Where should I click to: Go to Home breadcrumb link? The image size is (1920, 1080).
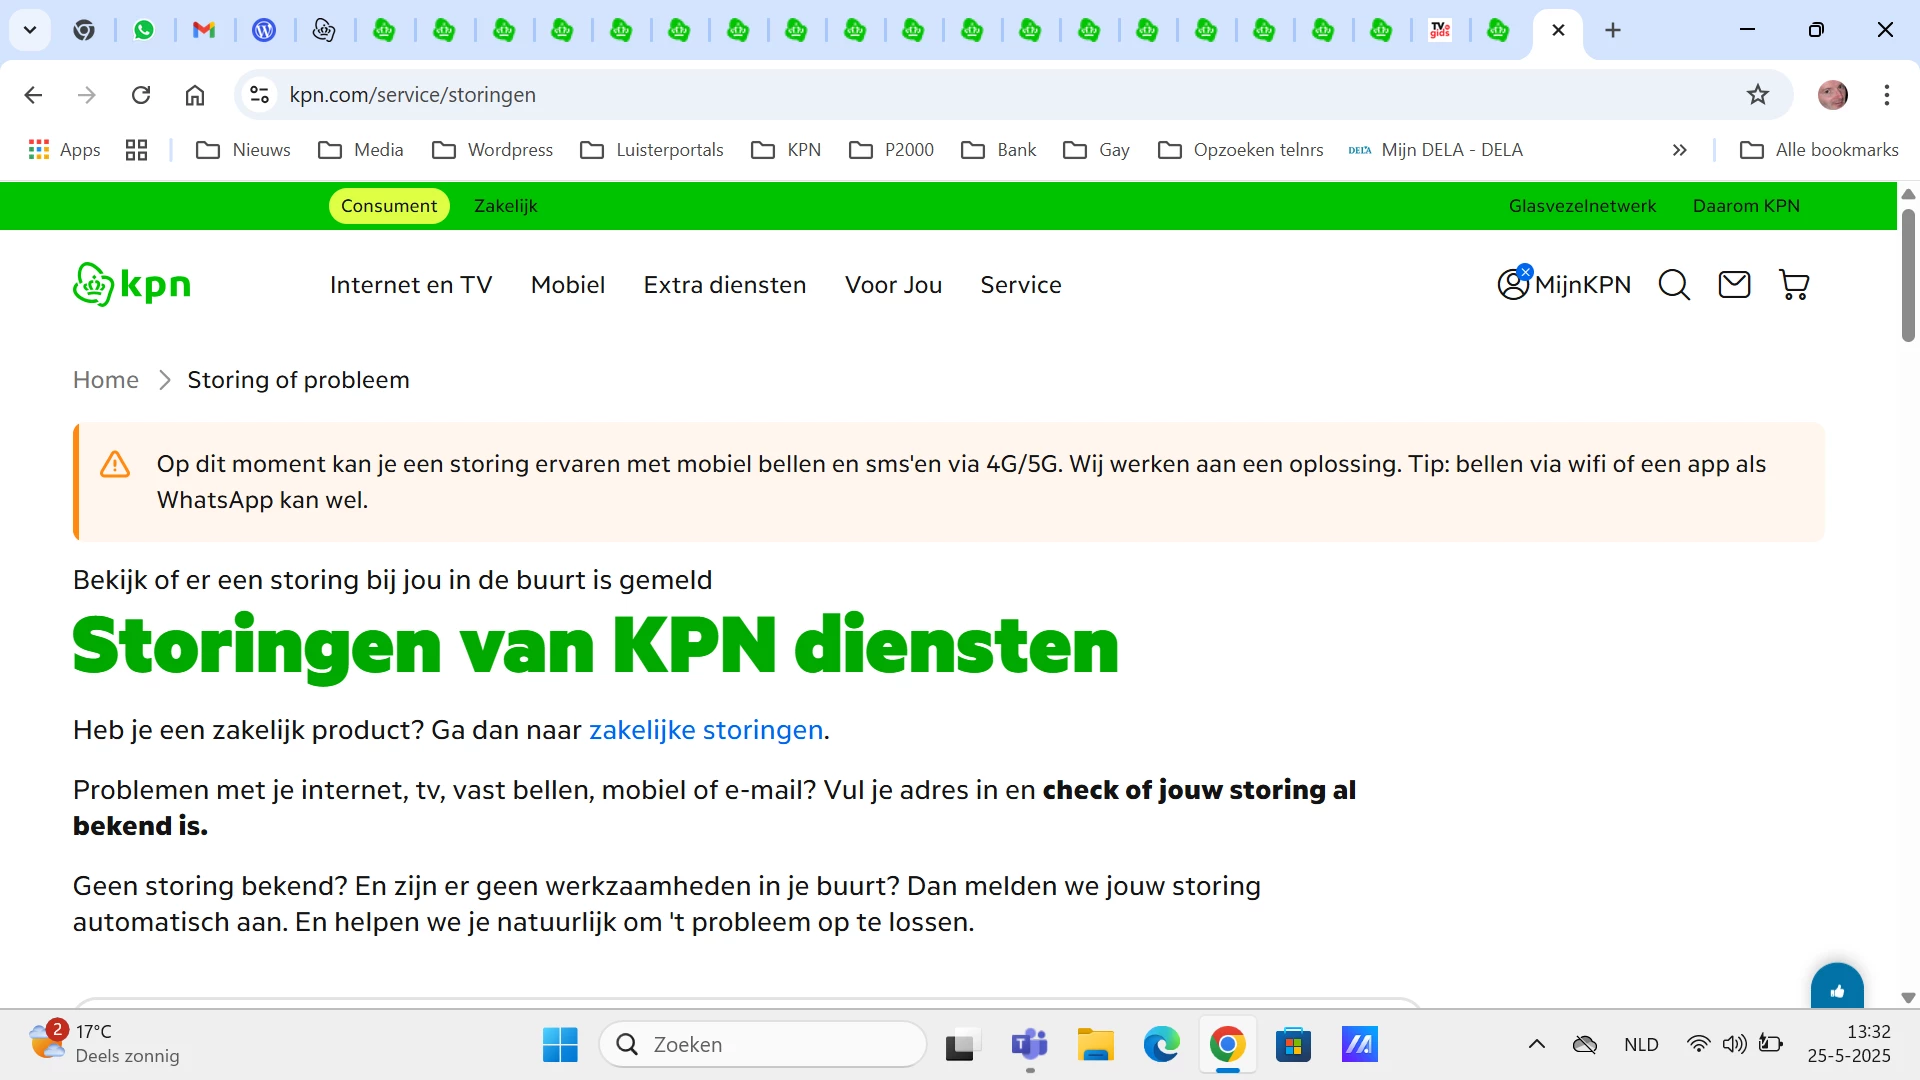[106, 380]
